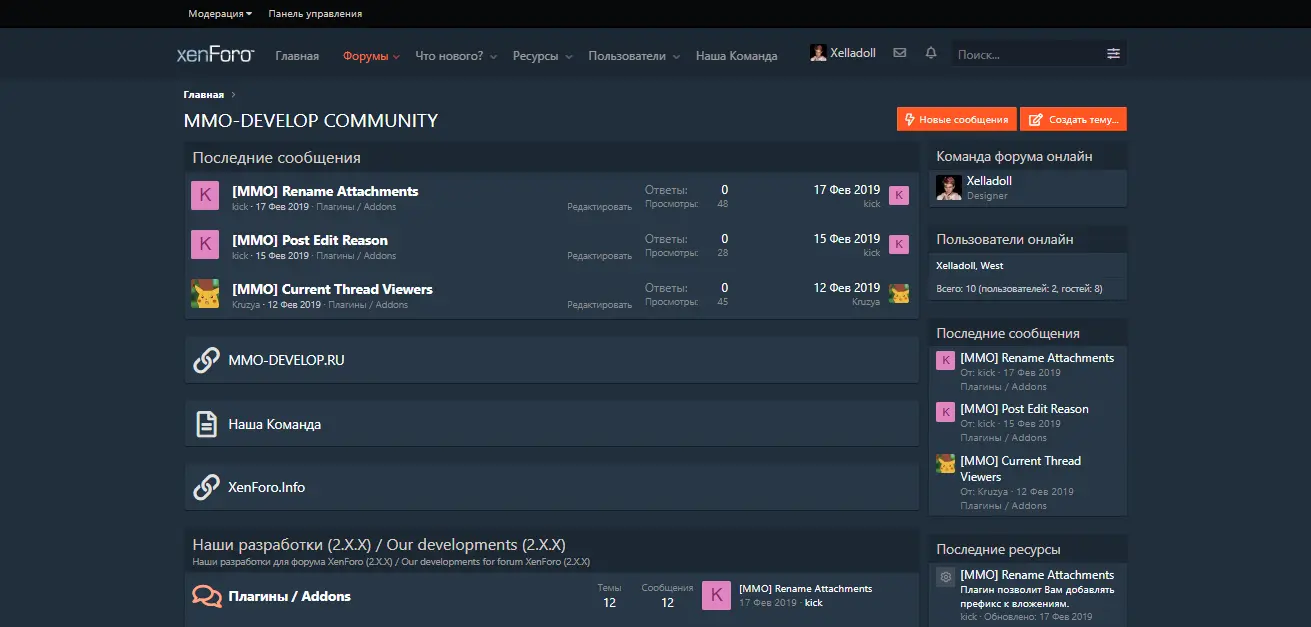1311x627 pixels.
Task: Expand the Что нового? dropdown arrow
Action: click(492, 57)
